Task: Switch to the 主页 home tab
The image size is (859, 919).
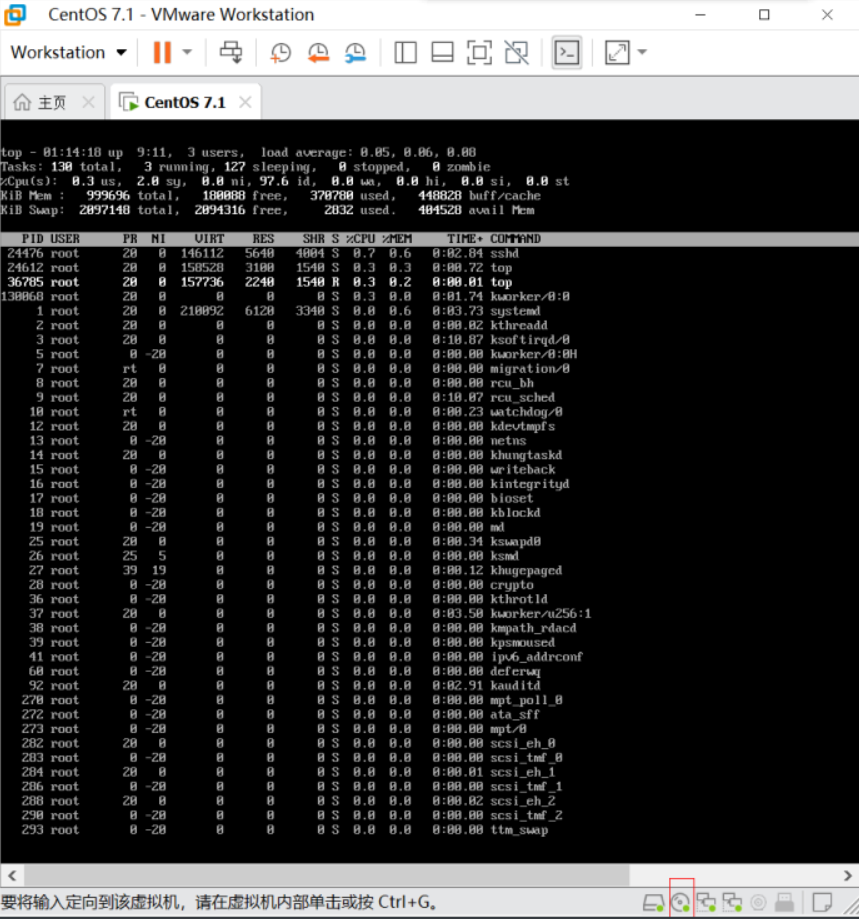Action: 42,102
